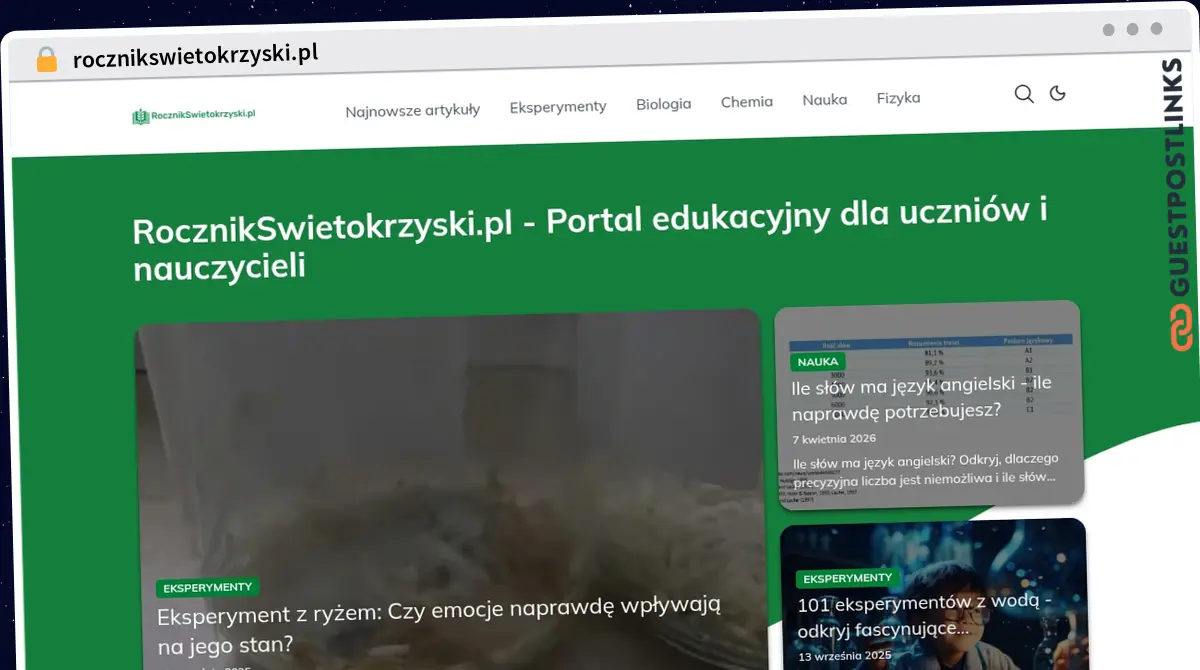Click the rocznikswietokrzyski.pl address bar URL

point(196,56)
